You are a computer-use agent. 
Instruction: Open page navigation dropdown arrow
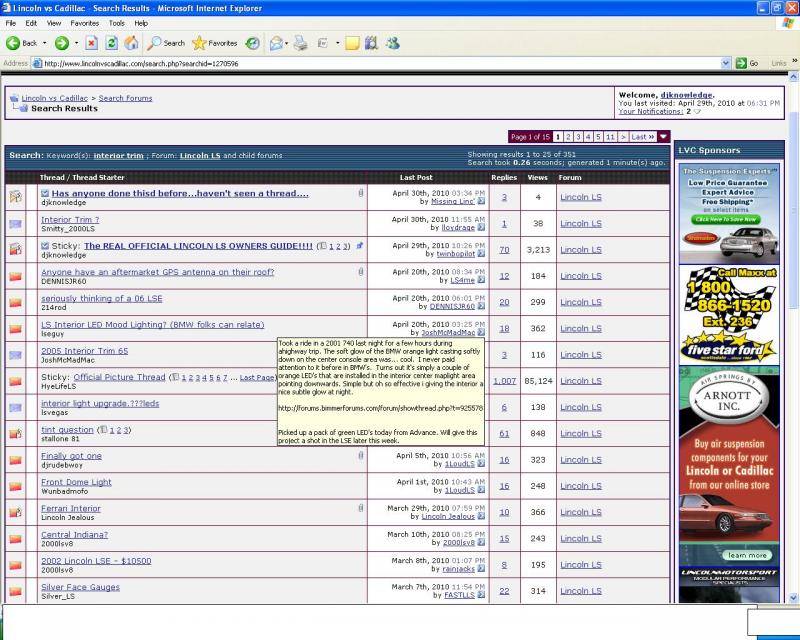(663, 136)
